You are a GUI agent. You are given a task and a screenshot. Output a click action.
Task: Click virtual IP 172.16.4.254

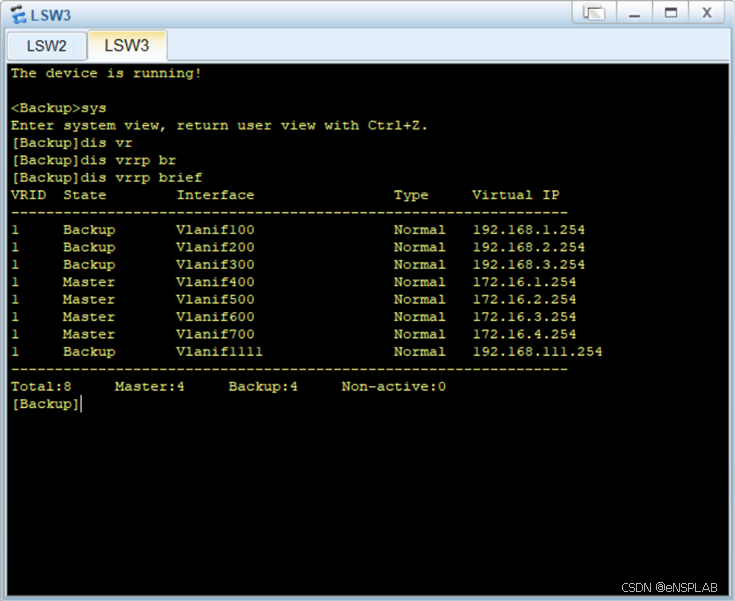point(525,334)
